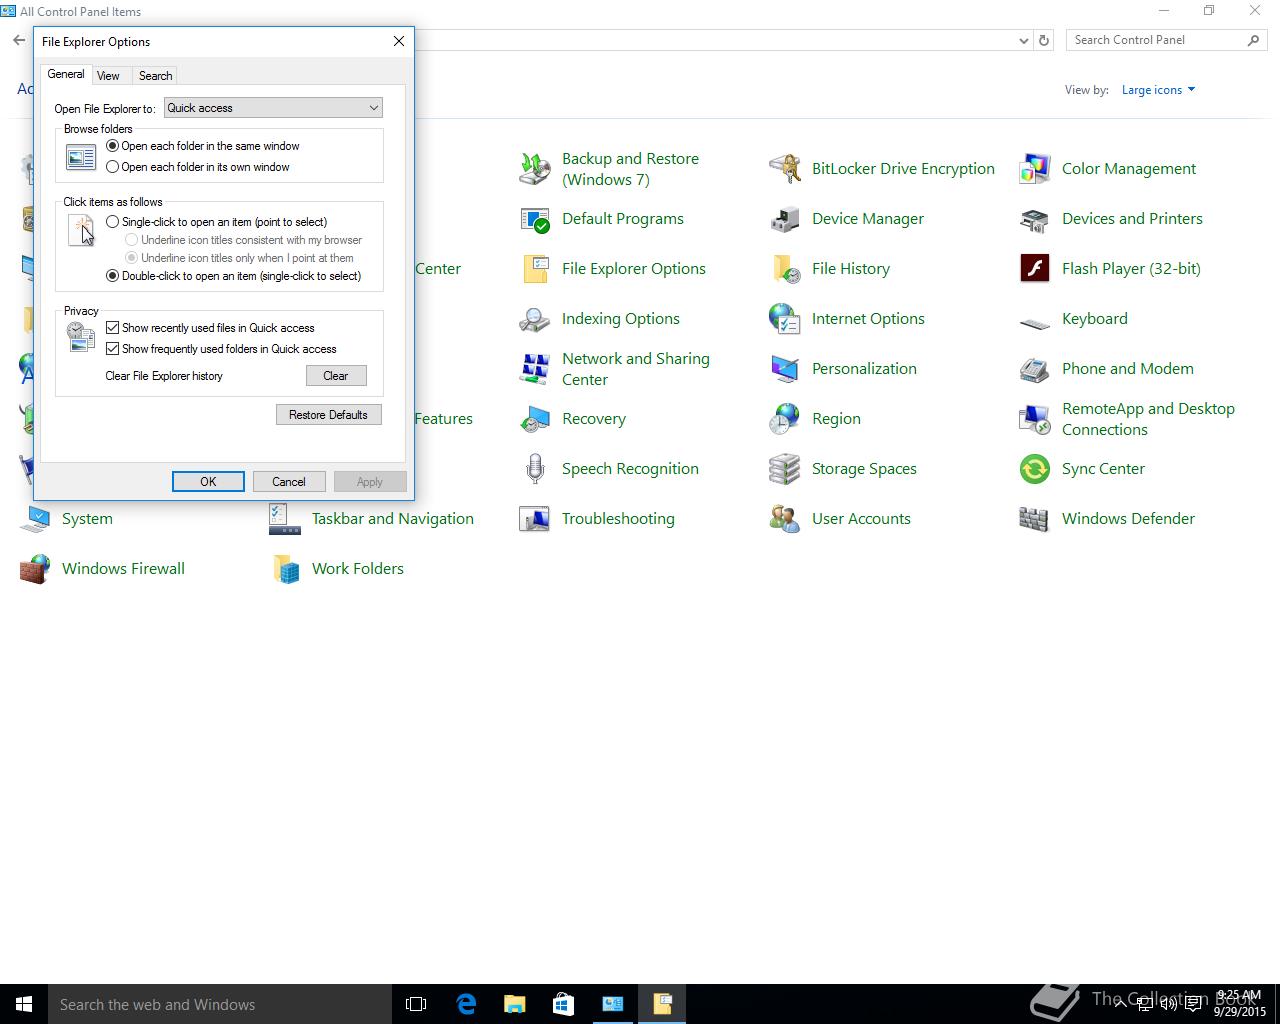
Task: Toggle Show recently used files in Quick access
Action: (x=113, y=328)
